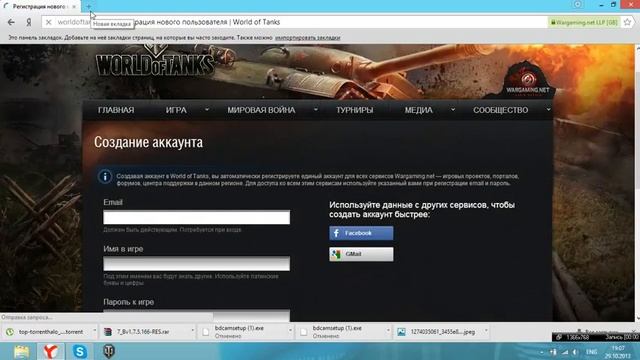640x360 pixels.
Task: Focus the Имя в игре input field
Action: tap(196, 264)
